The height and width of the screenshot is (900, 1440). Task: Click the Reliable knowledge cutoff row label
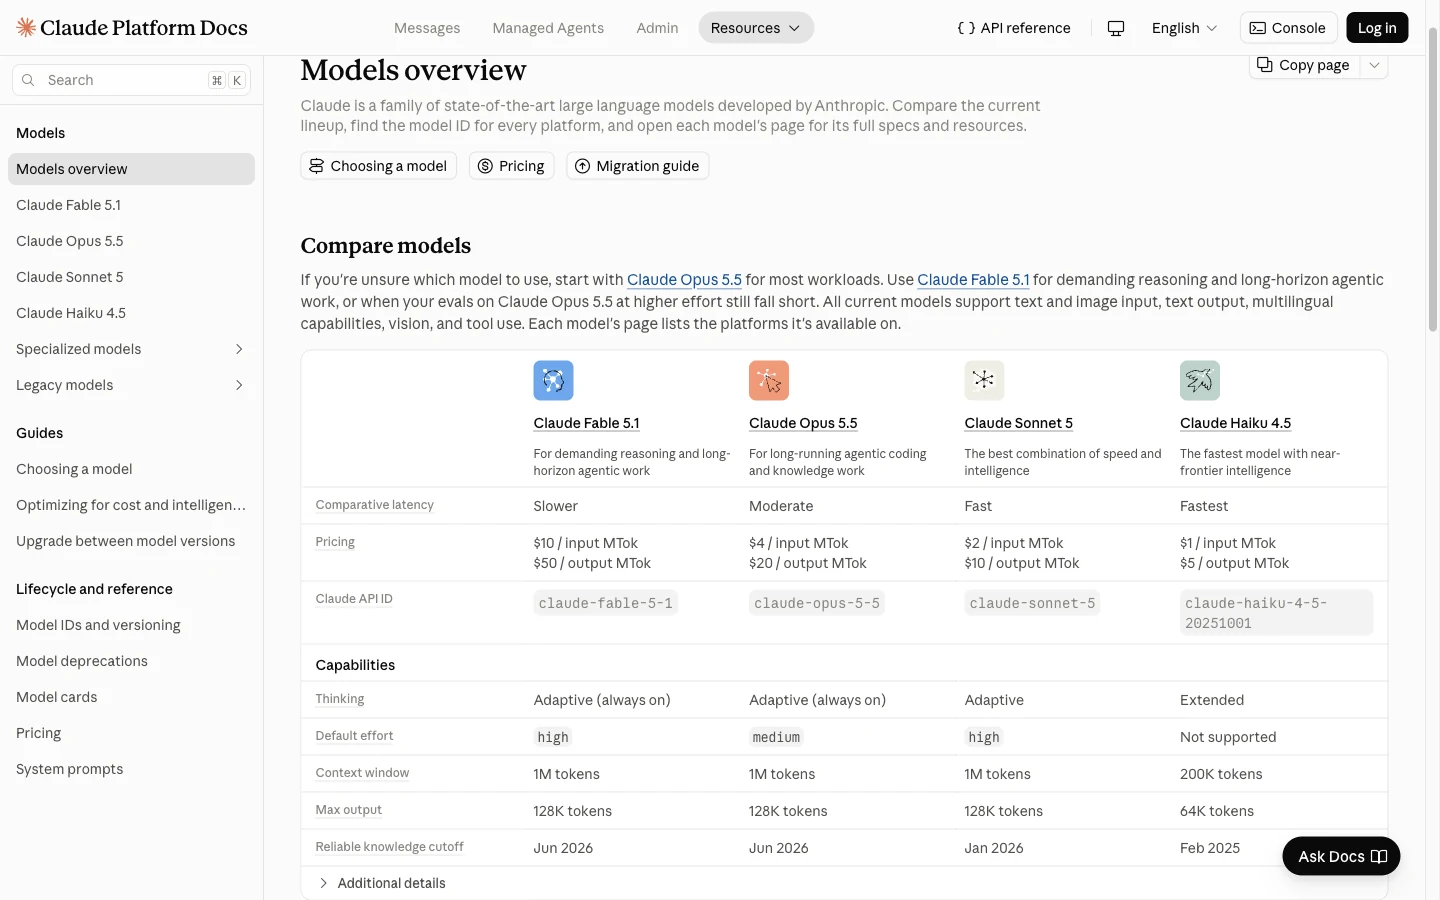click(x=389, y=847)
